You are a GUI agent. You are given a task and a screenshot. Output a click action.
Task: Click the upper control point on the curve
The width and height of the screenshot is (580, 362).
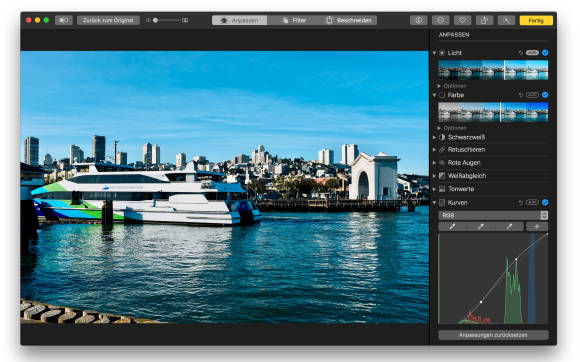click(x=516, y=260)
